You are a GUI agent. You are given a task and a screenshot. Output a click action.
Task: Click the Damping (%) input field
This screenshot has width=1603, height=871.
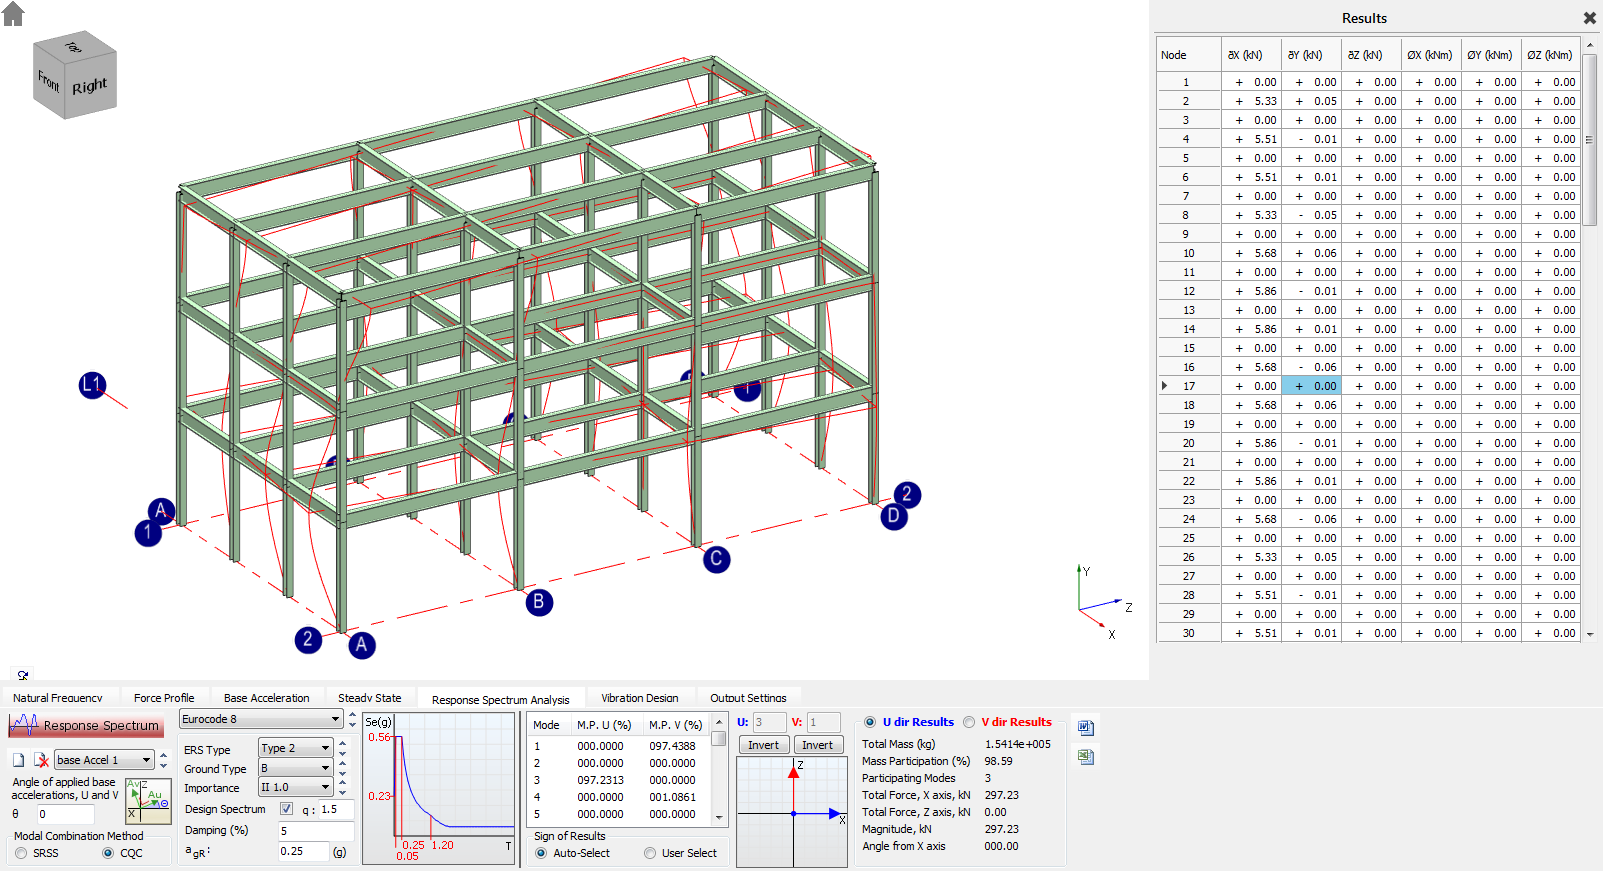tap(316, 830)
